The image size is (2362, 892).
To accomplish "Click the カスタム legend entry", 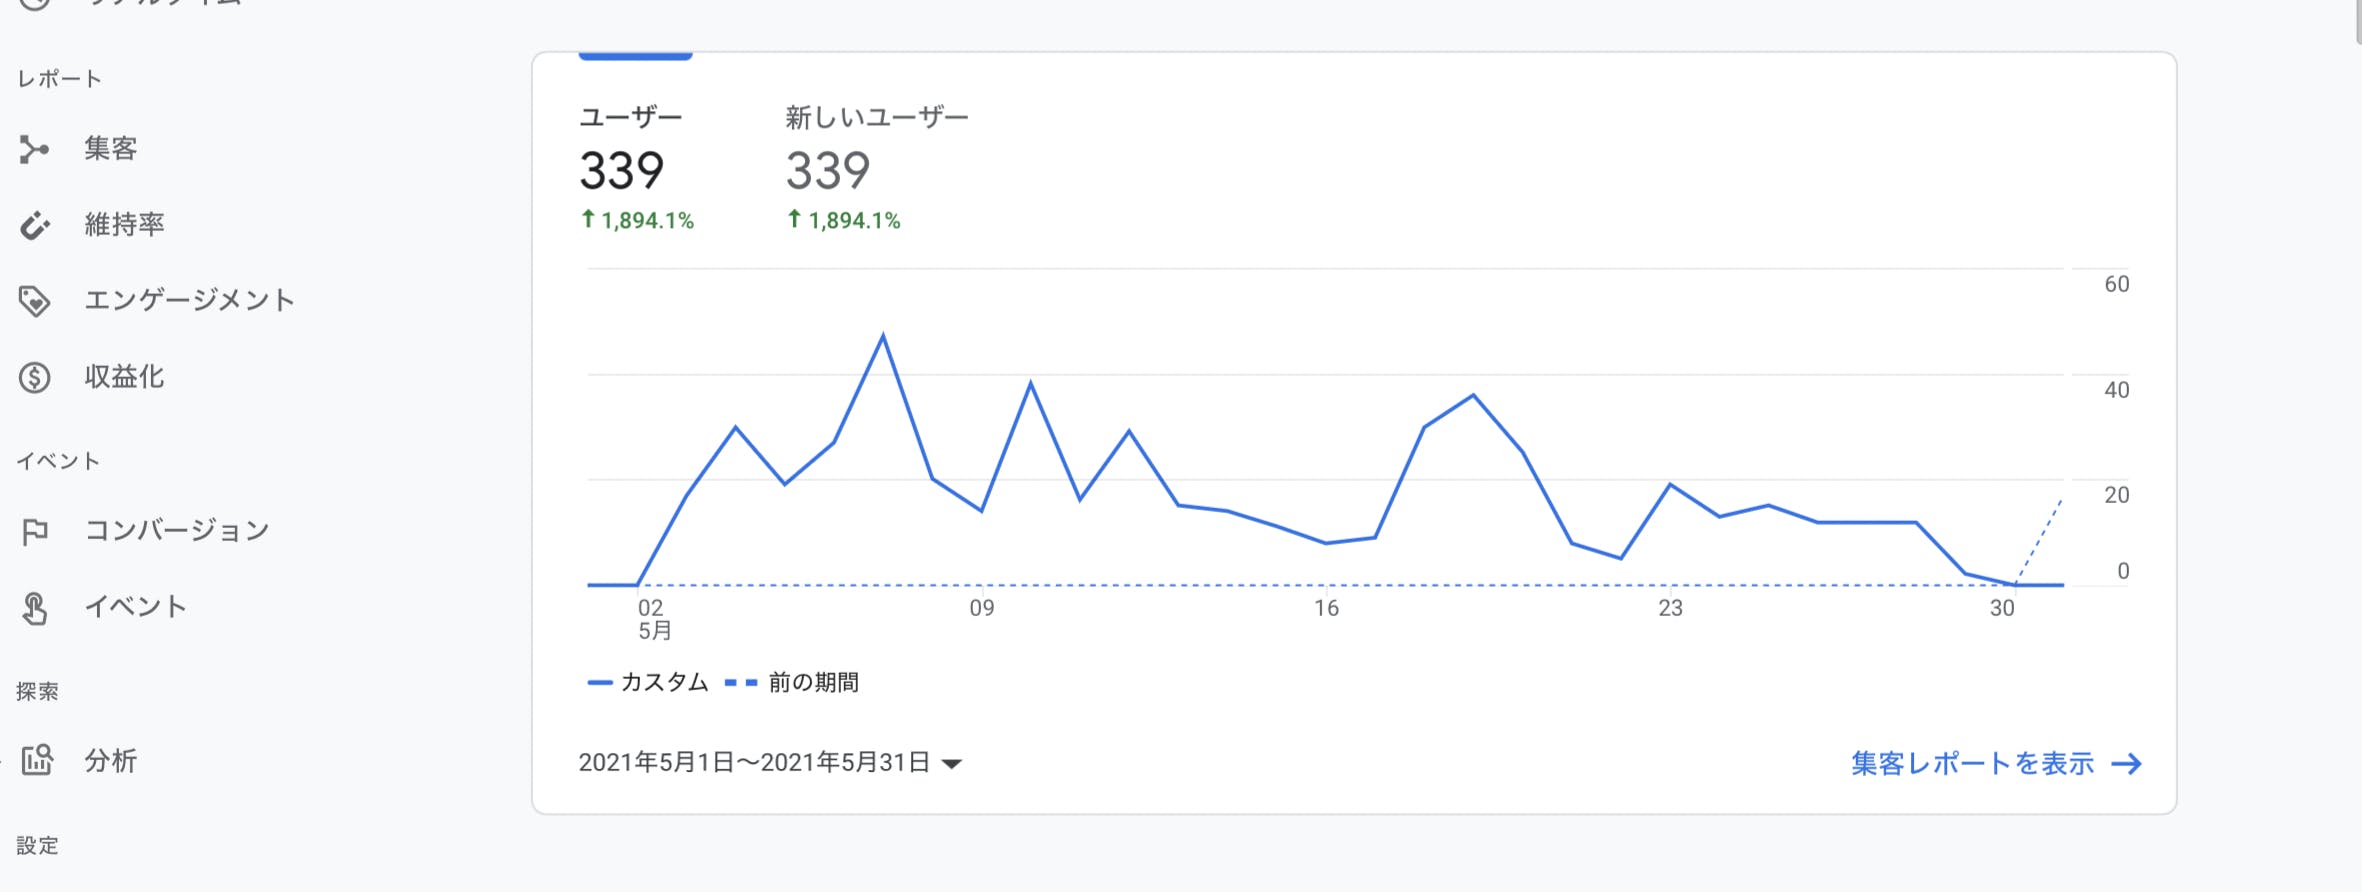I will click(x=648, y=682).
